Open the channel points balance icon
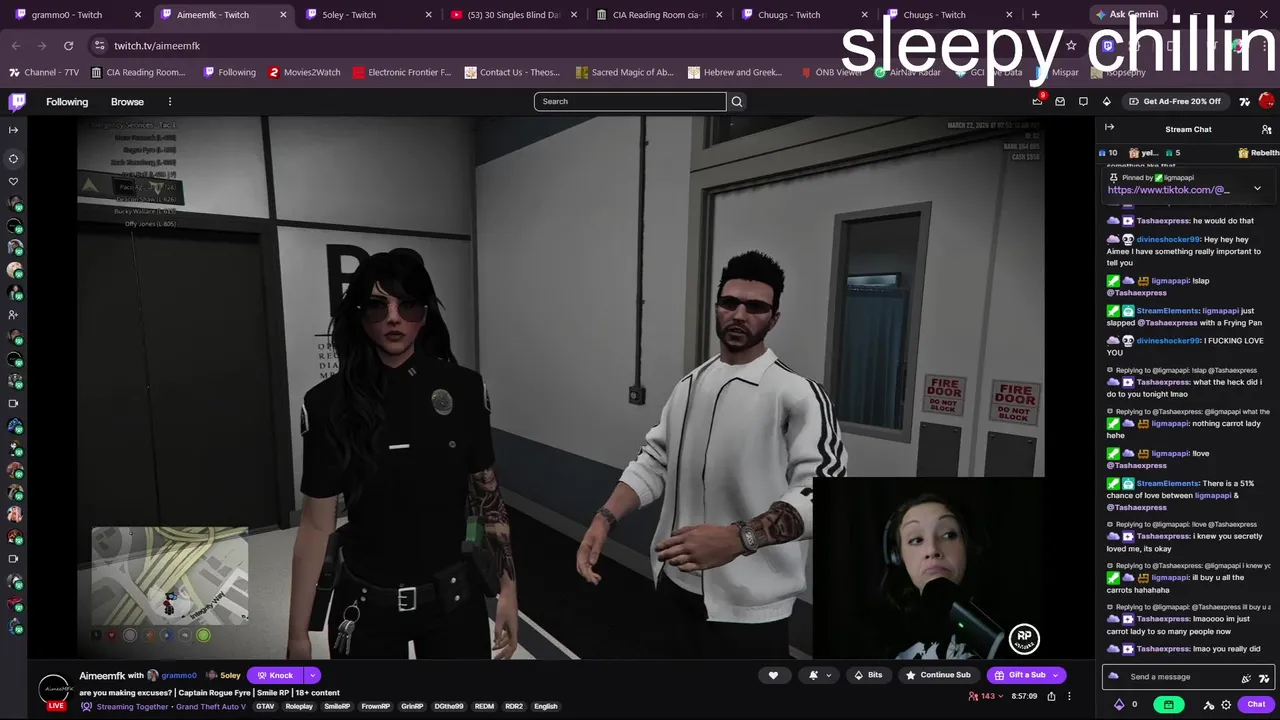 tap(1119, 704)
